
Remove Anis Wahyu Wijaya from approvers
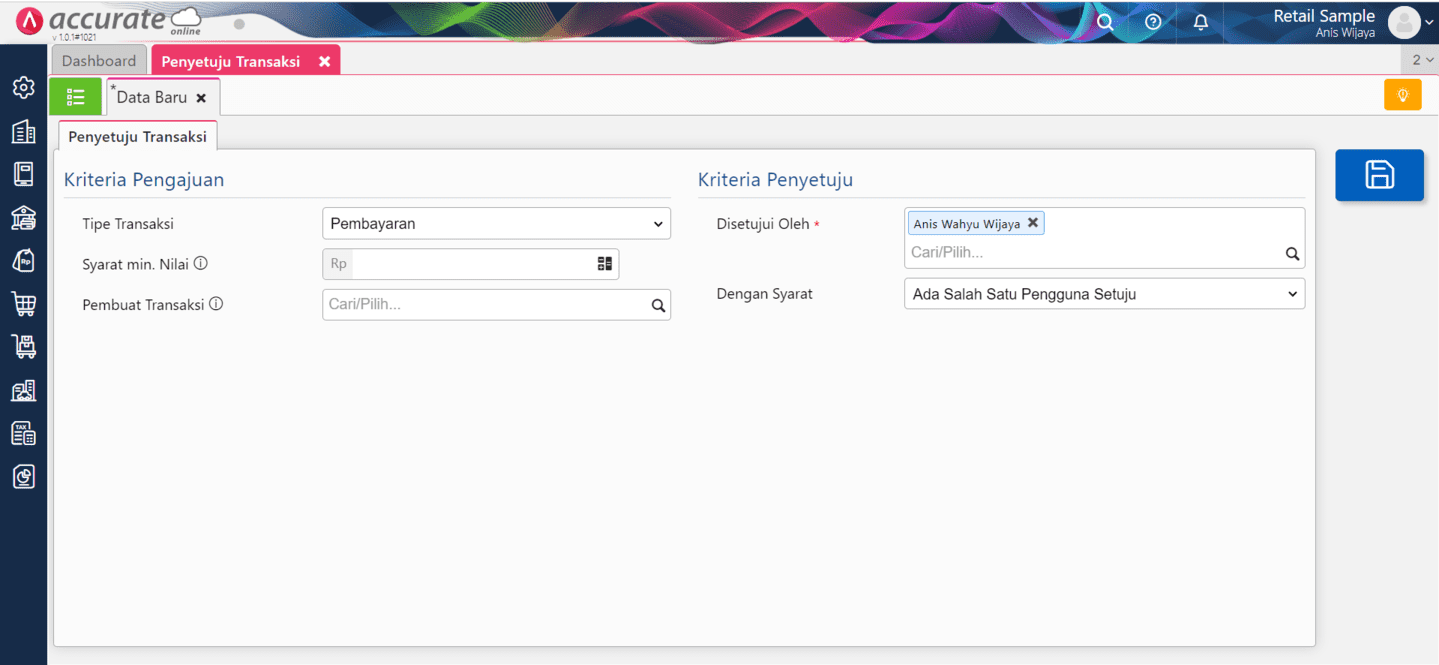[x=1033, y=223]
